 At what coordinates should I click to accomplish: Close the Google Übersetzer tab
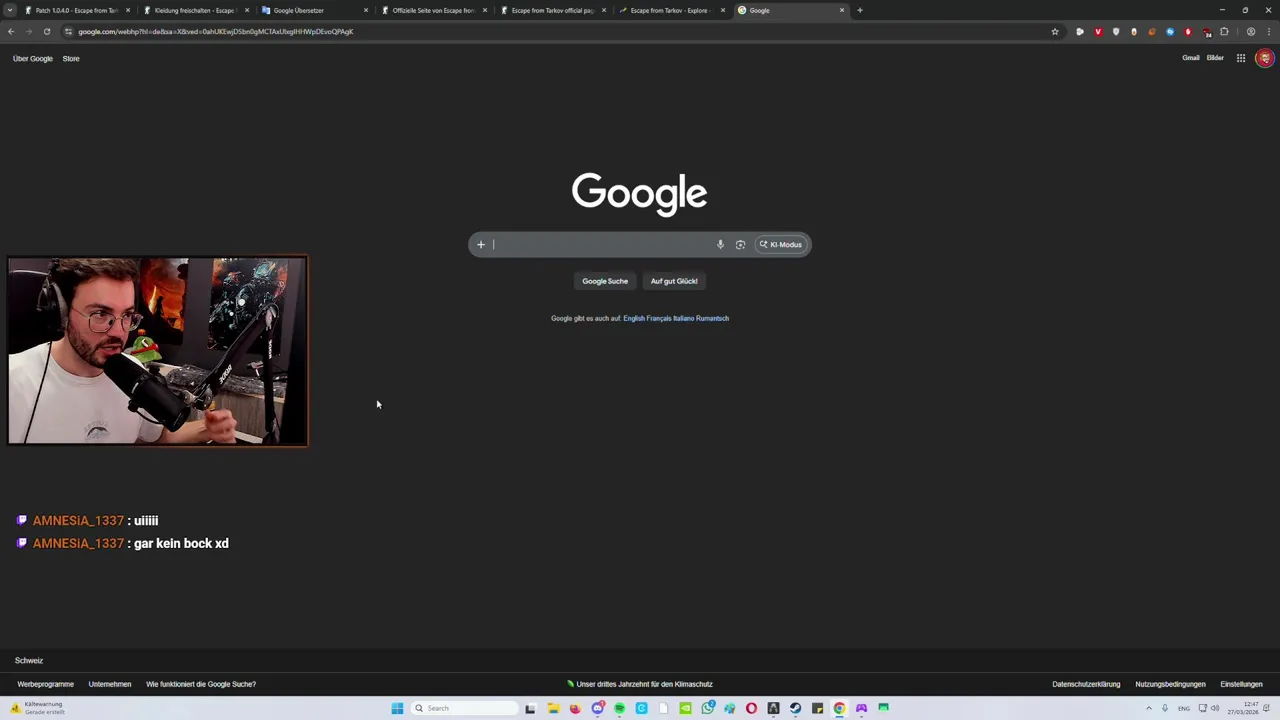(366, 10)
